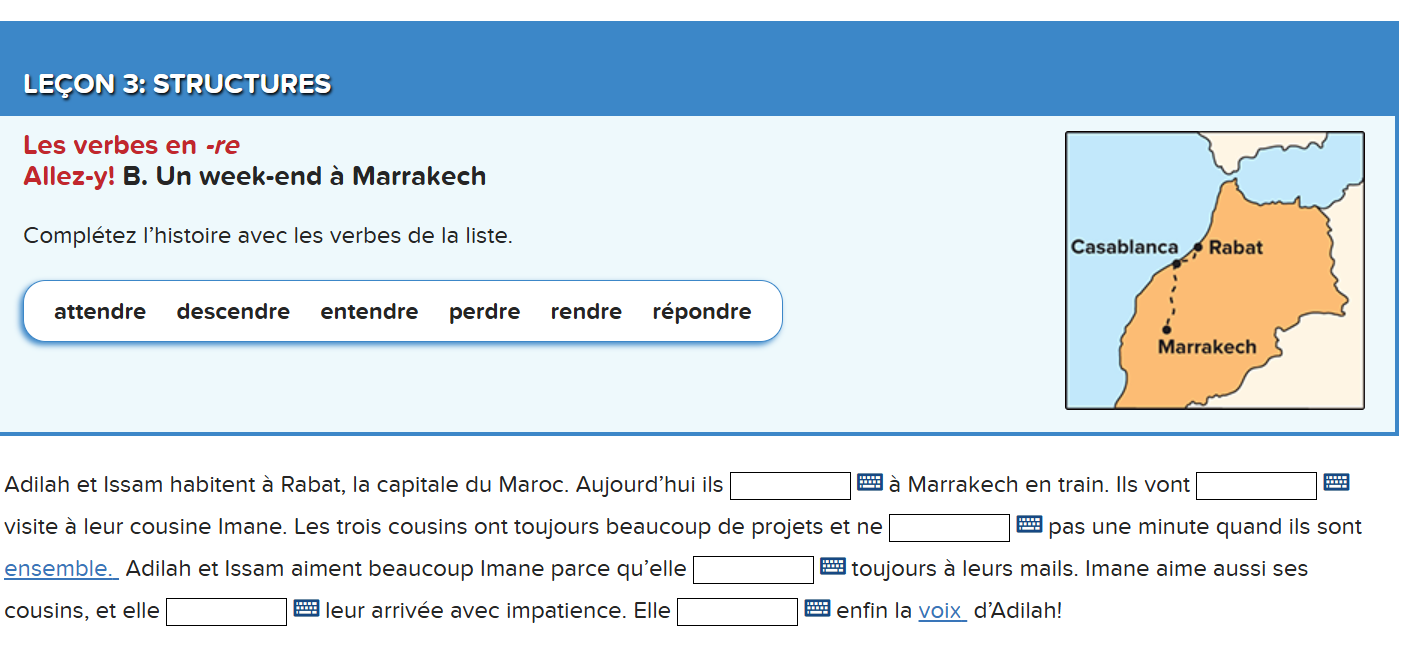Open the keyboard helper before 'pas une minute'
The width and height of the screenshot is (1419, 672).
1028,525
